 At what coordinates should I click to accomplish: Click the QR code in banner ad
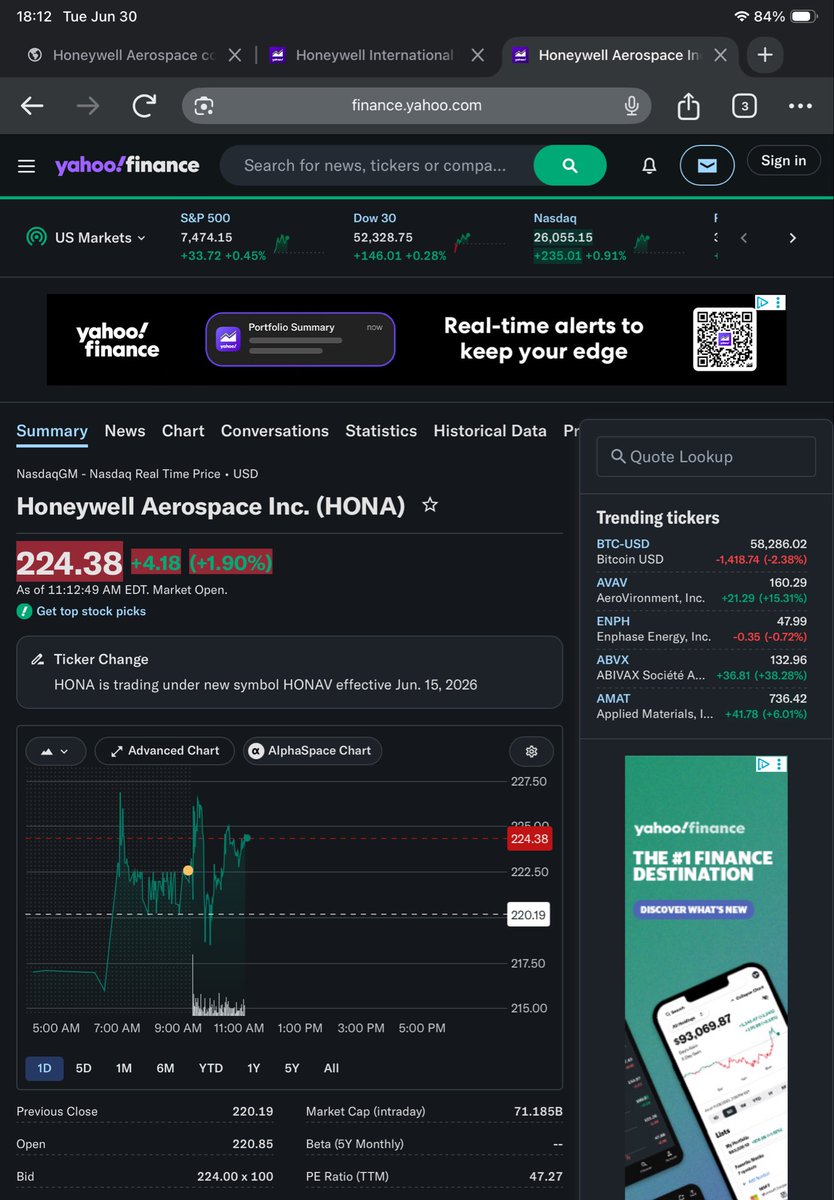point(724,339)
